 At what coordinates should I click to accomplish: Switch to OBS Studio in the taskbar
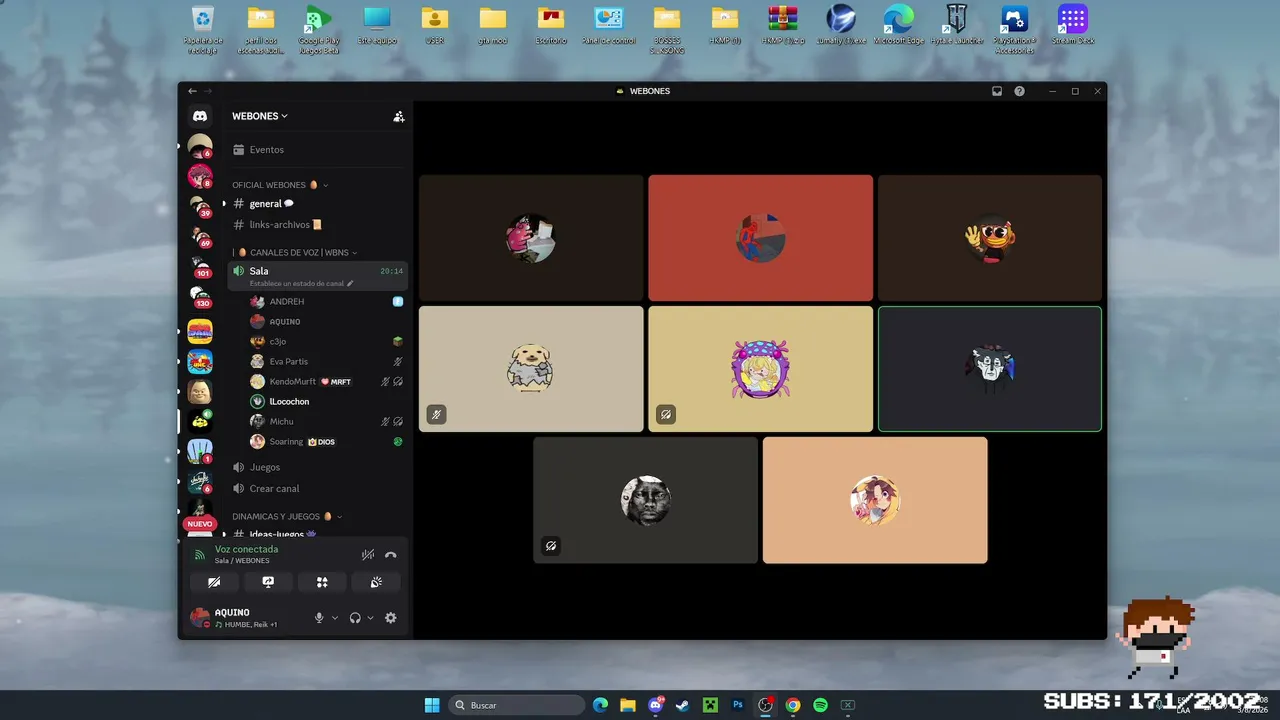coord(765,705)
